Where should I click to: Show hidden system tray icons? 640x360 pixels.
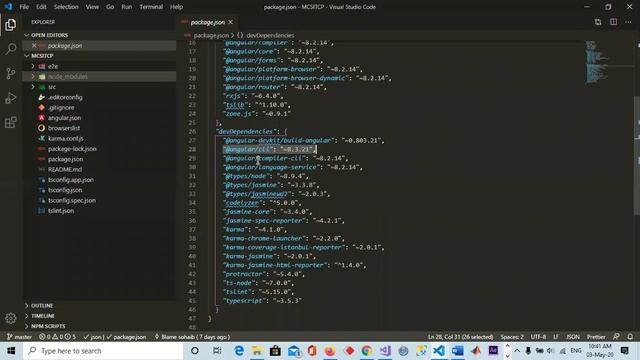pyautogui.click(x=517, y=351)
